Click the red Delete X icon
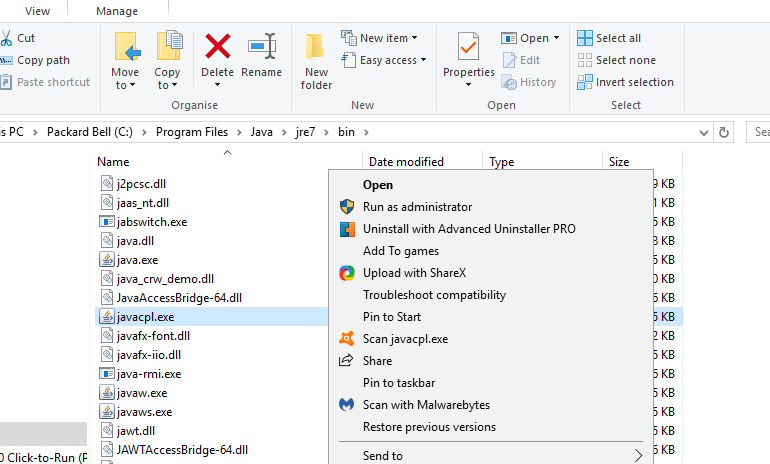Image resolution: width=770 pixels, height=464 pixels. coord(218,46)
